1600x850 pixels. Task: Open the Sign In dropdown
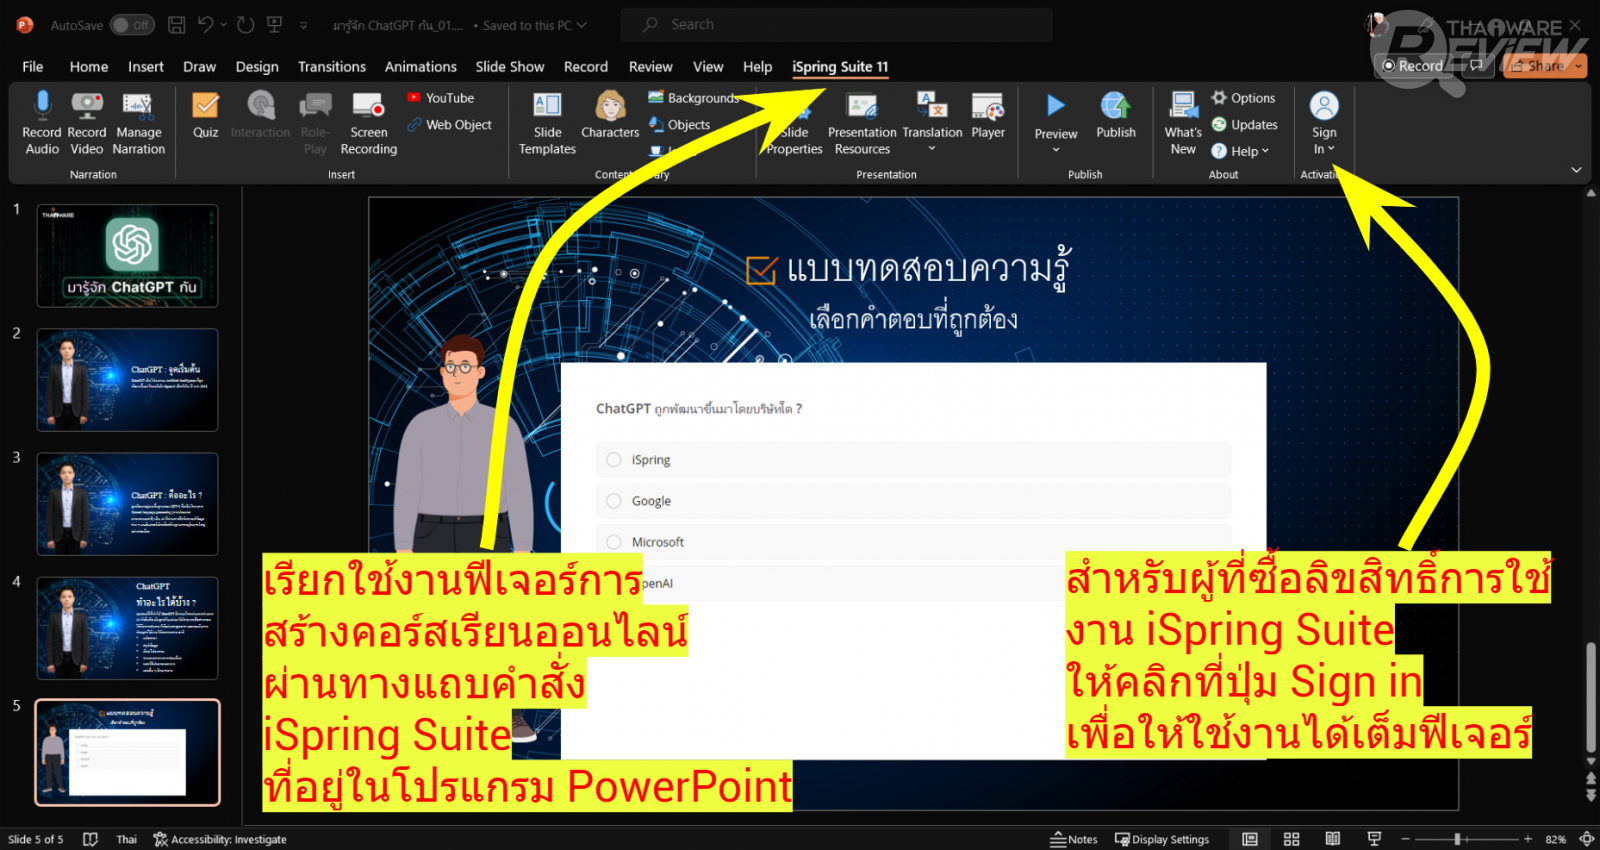pos(1324,122)
